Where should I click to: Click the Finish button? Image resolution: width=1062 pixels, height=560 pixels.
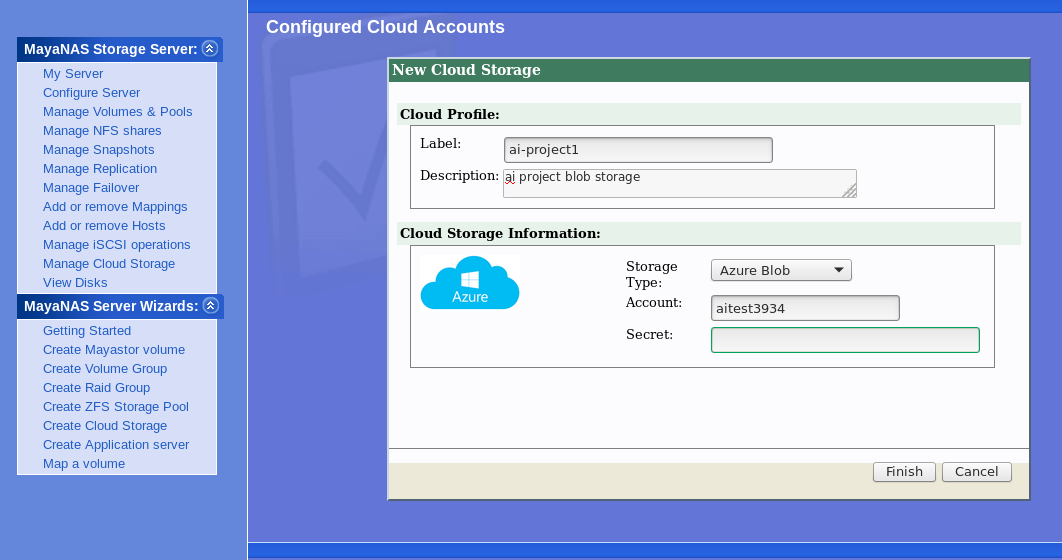pyautogui.click(x=904, y=472)
